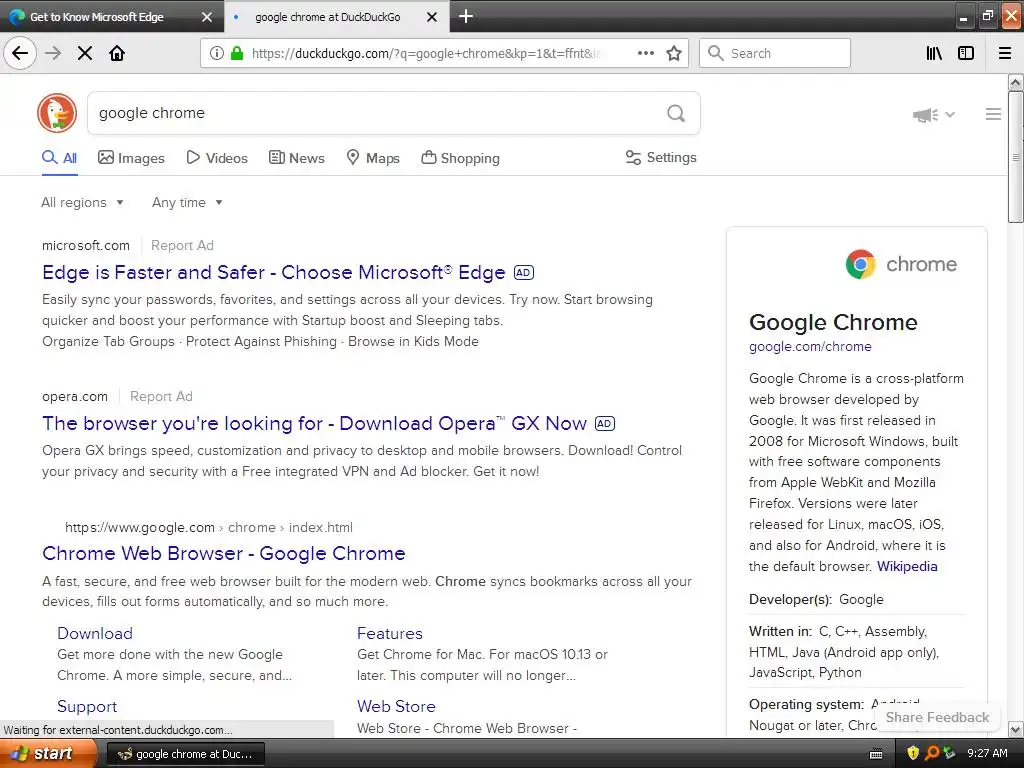Click the address bar URL field

(426, 54)
